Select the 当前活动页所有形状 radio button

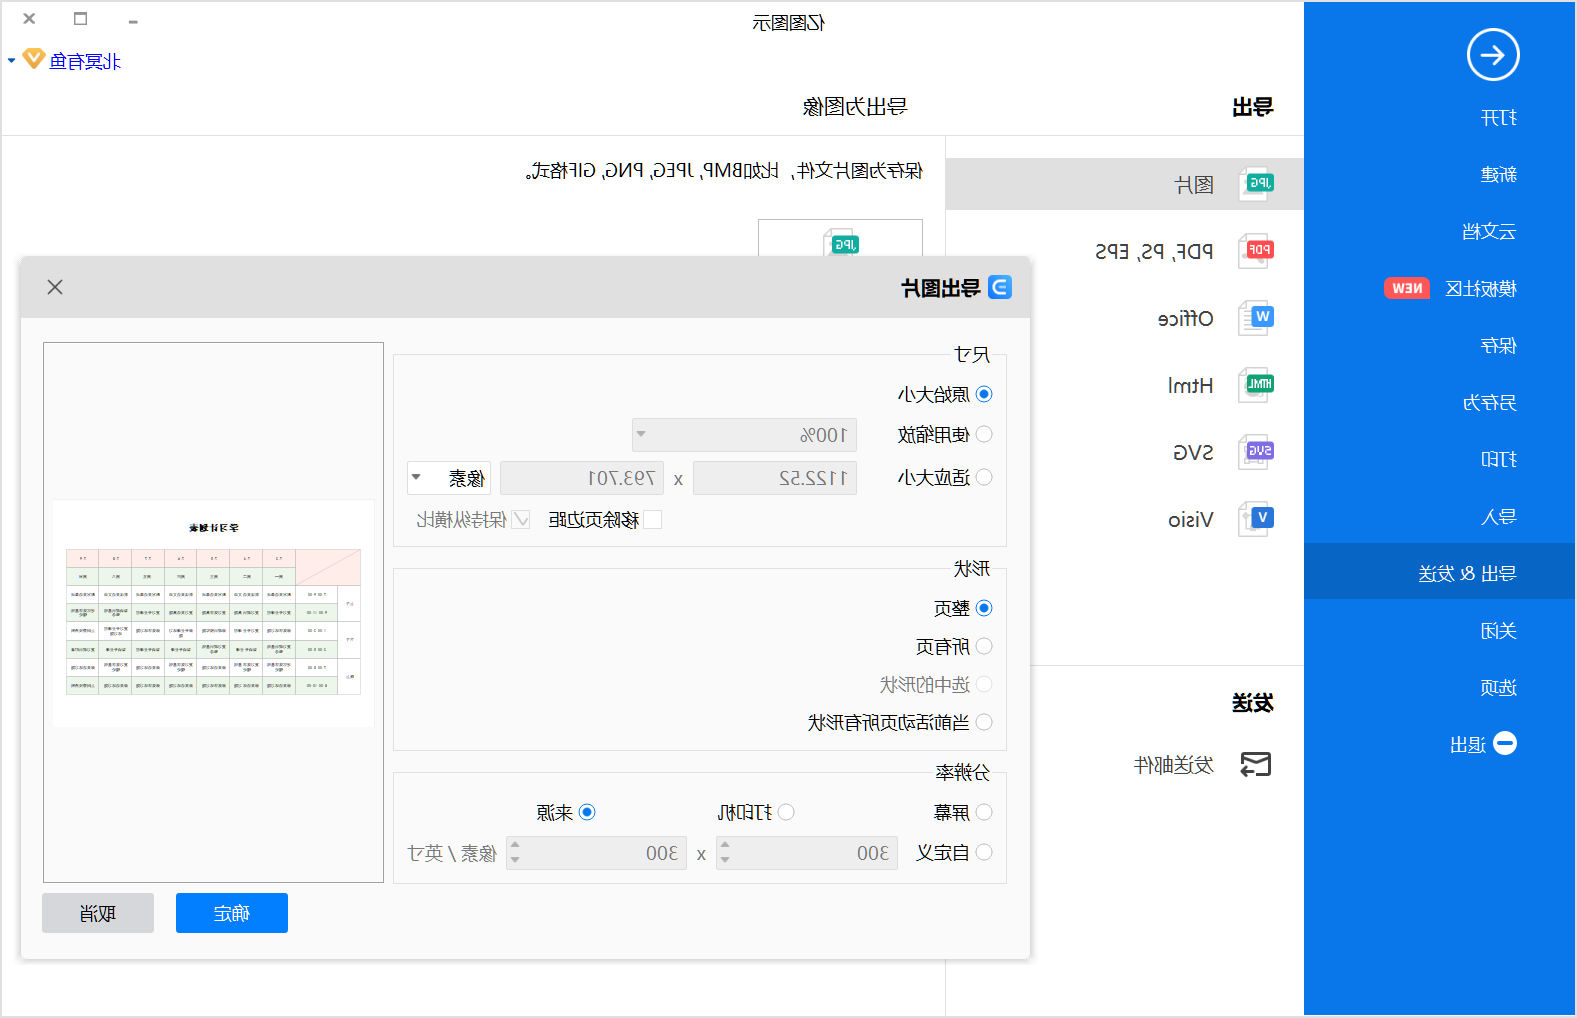[x=984, y=722]
